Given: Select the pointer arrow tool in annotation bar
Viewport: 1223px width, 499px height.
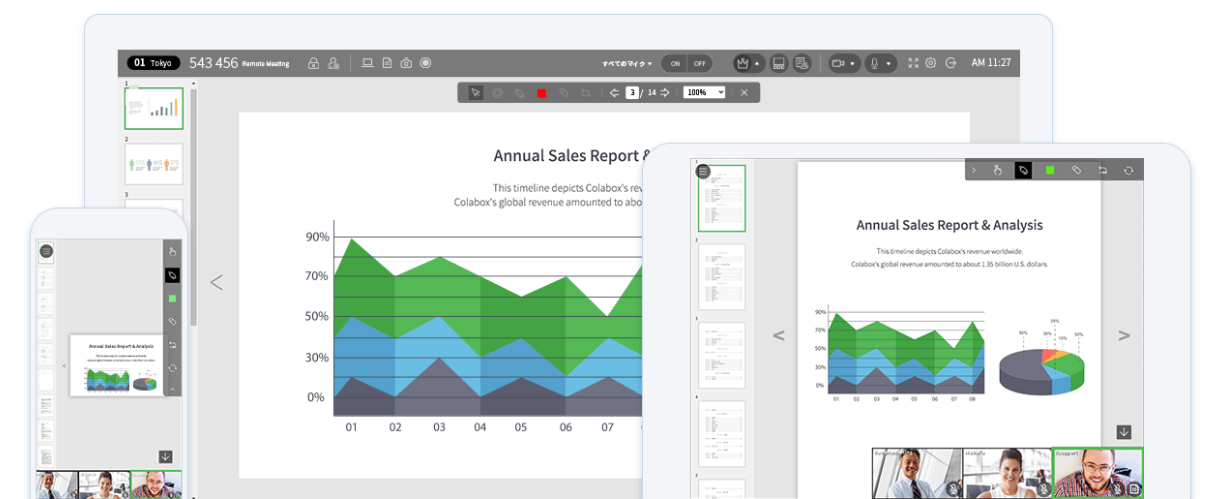Looking at the screenshot, I should coord(475,93).
